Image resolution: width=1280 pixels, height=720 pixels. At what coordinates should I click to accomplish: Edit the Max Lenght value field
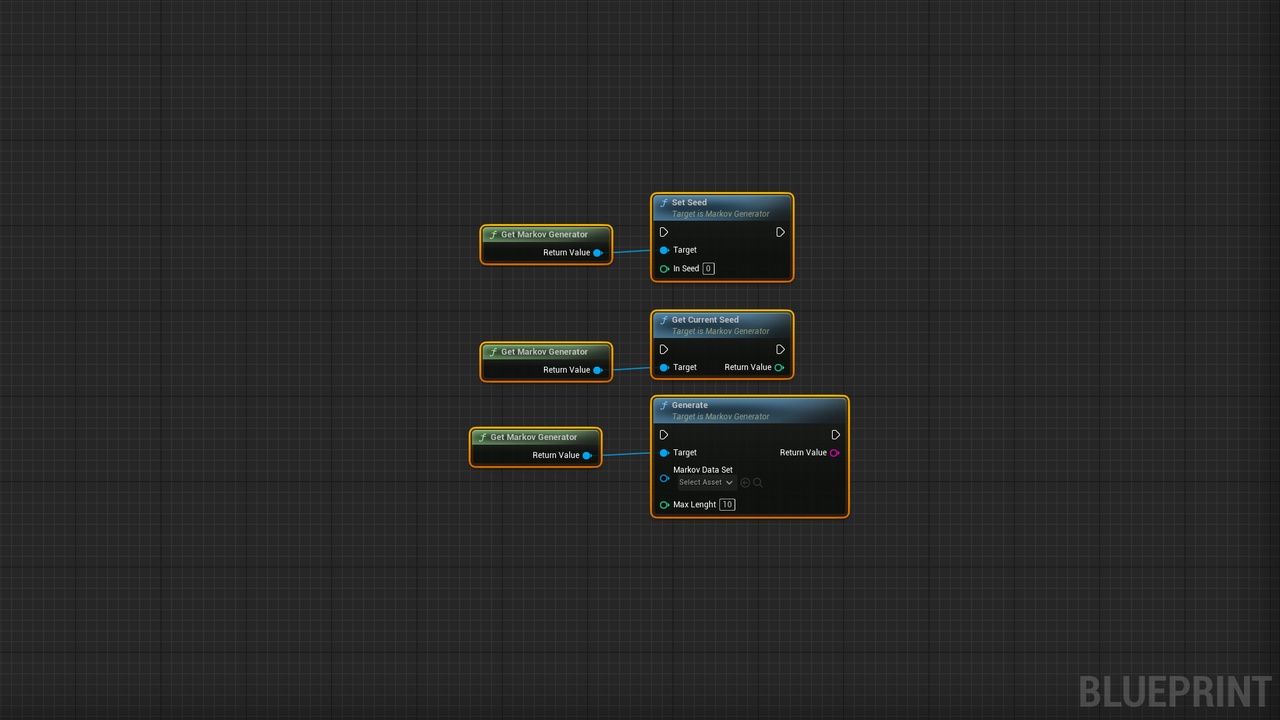(727, 505)
